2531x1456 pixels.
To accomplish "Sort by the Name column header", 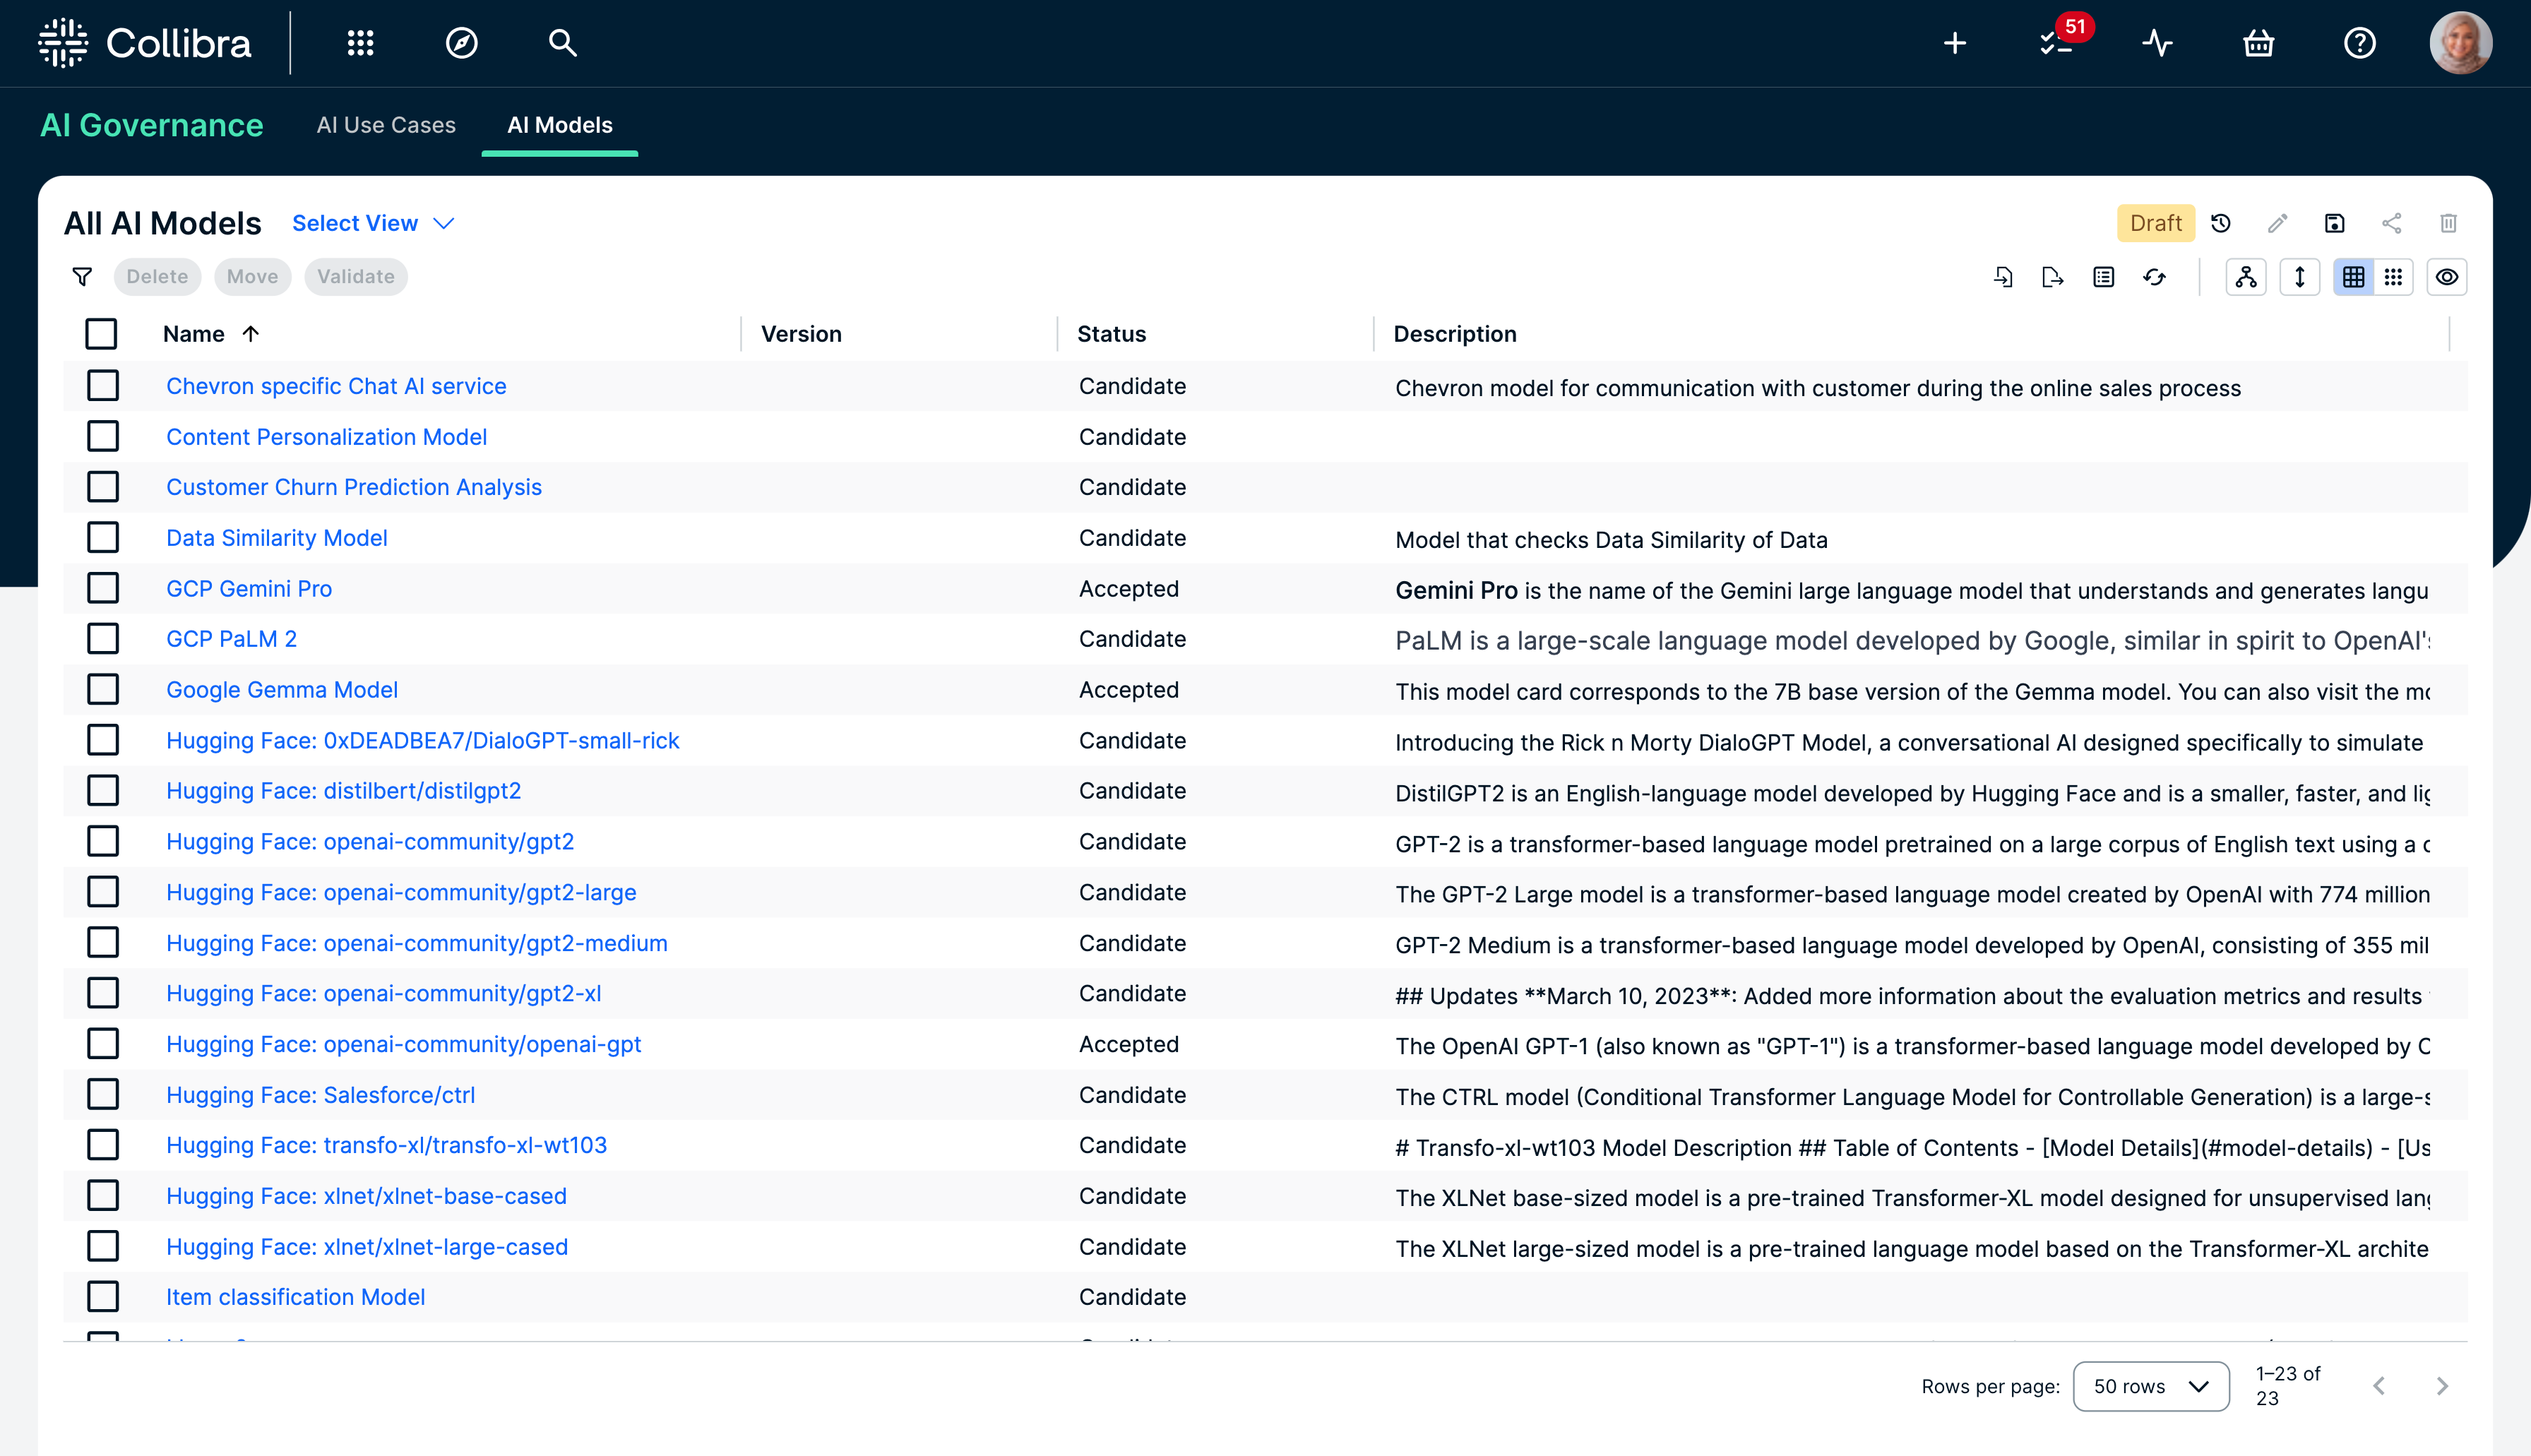I will pos(194,334).
